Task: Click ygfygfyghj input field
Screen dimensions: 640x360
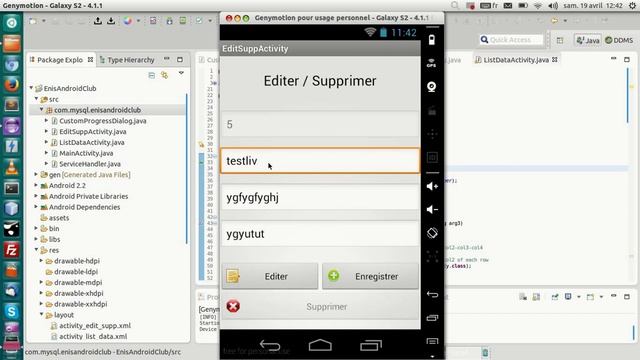Action: 320,198
